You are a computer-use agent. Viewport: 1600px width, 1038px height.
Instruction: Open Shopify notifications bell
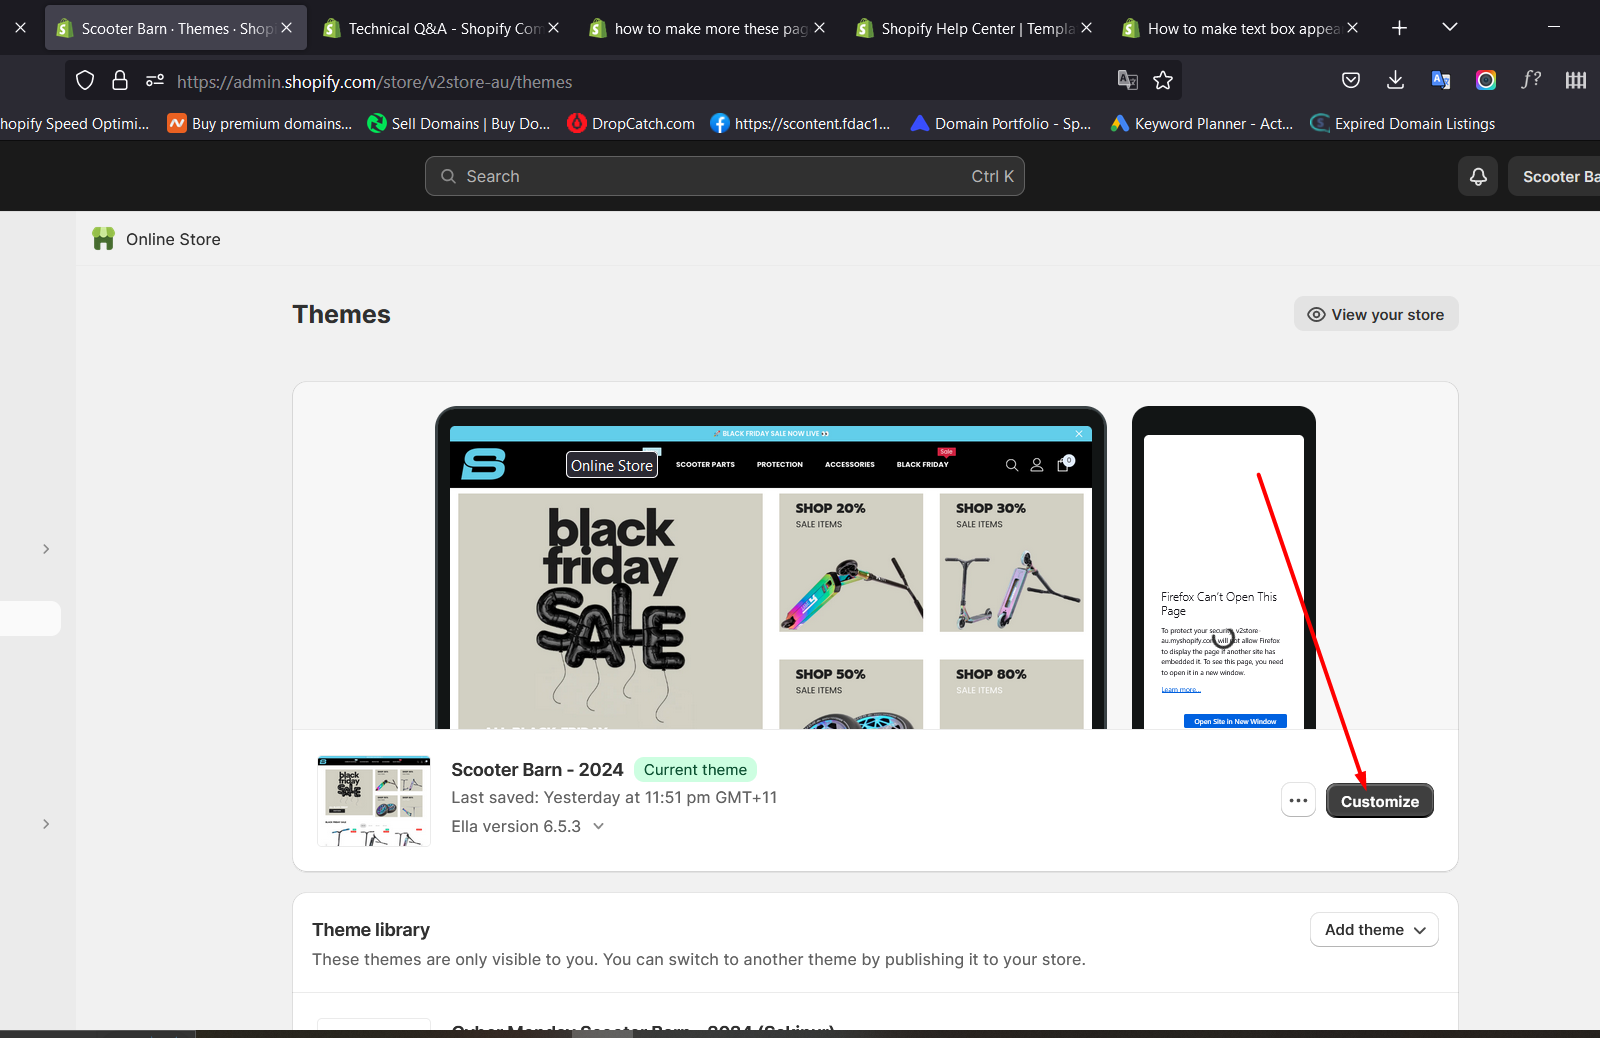click(1478, 177)
